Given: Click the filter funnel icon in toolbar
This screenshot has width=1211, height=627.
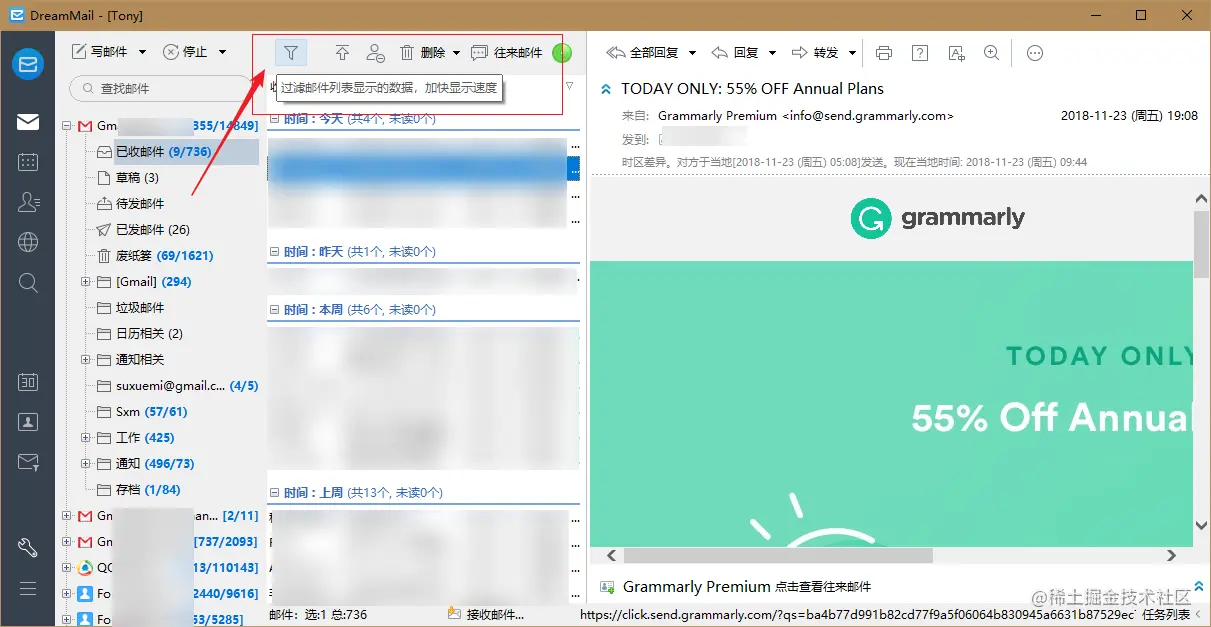Looking at the screenshot, I should (x=291, y=52).
